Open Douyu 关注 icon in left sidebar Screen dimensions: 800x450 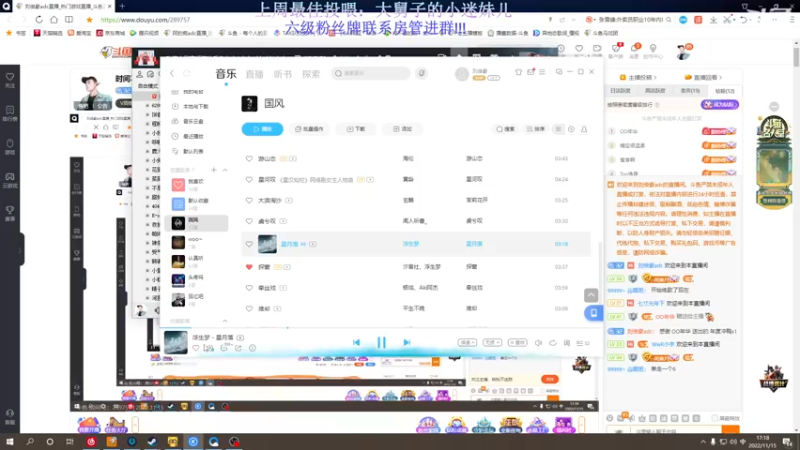tap(10, 80)
